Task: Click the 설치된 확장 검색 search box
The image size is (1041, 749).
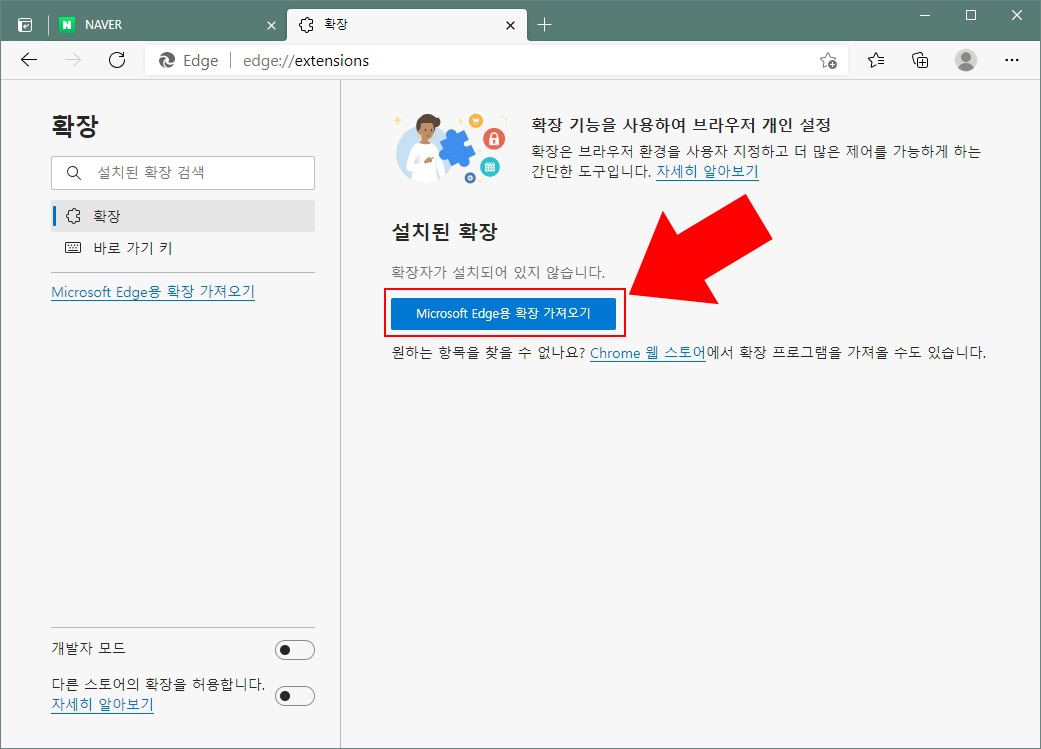Action: [x=183, y=173]
